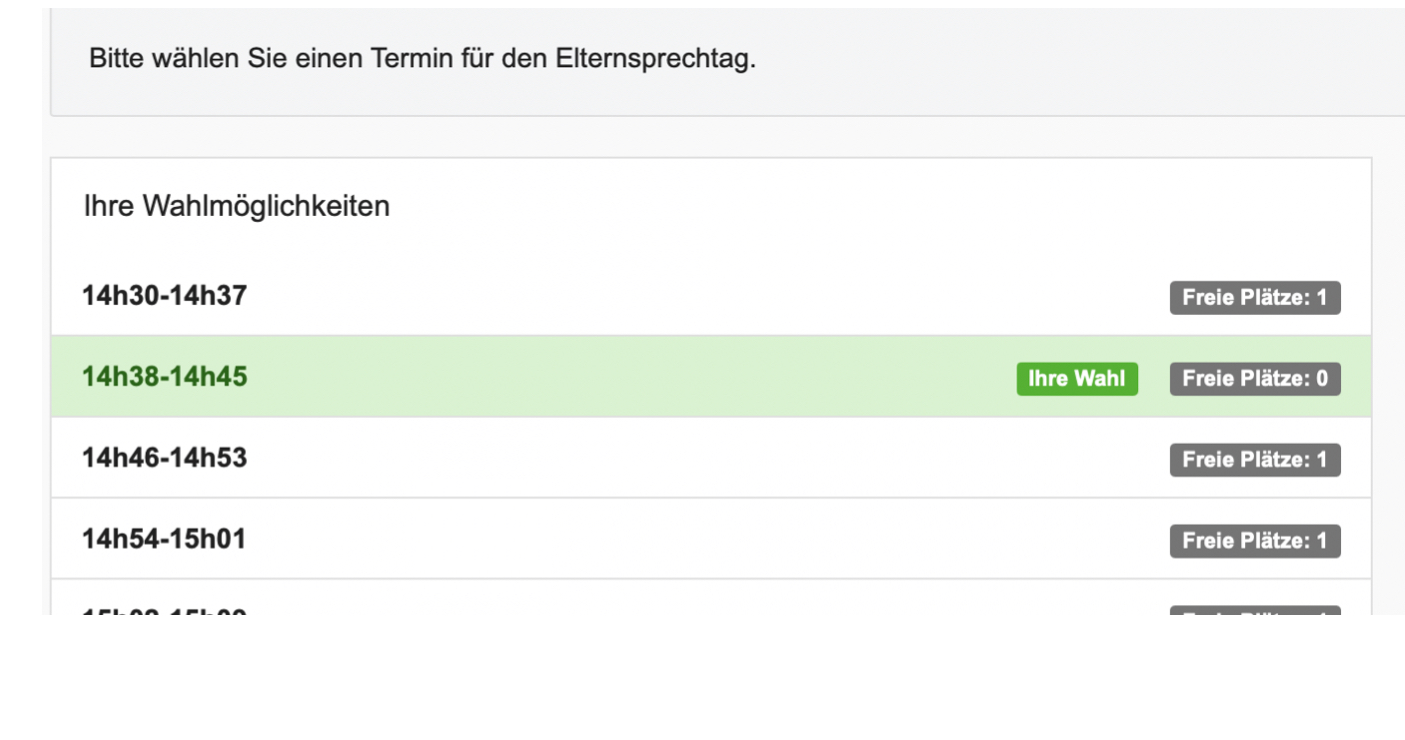This screenshot has height=740, width=1405.
Task: Click 'Freie Plätze: 0' on the selected slot
Action: pos(1258,378)
